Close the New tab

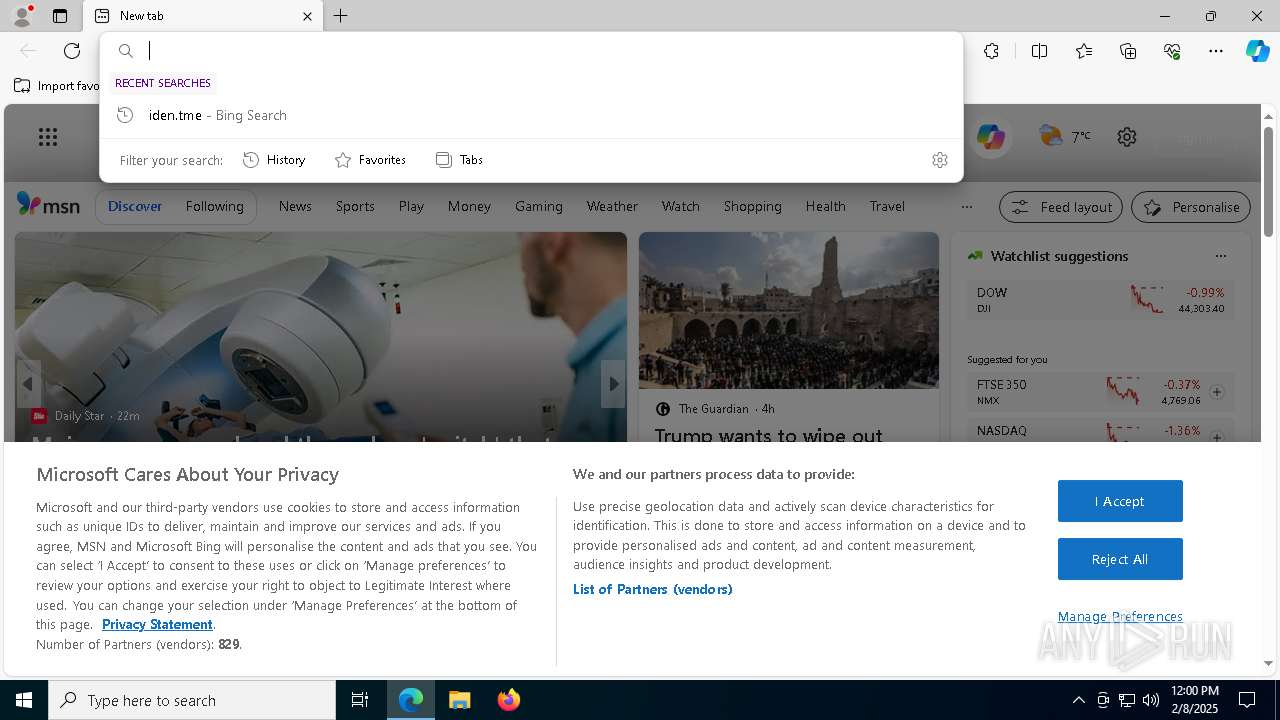tap(307, 16)
